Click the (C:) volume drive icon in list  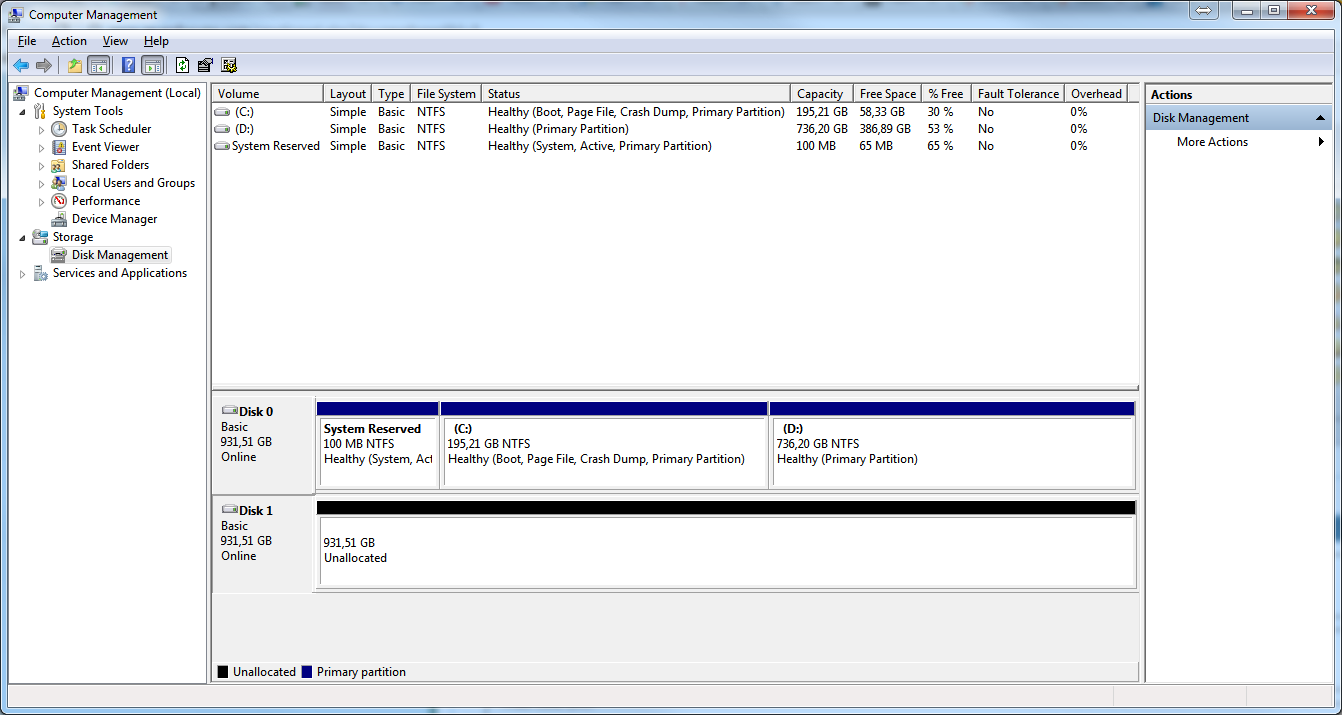coord(222,112)
